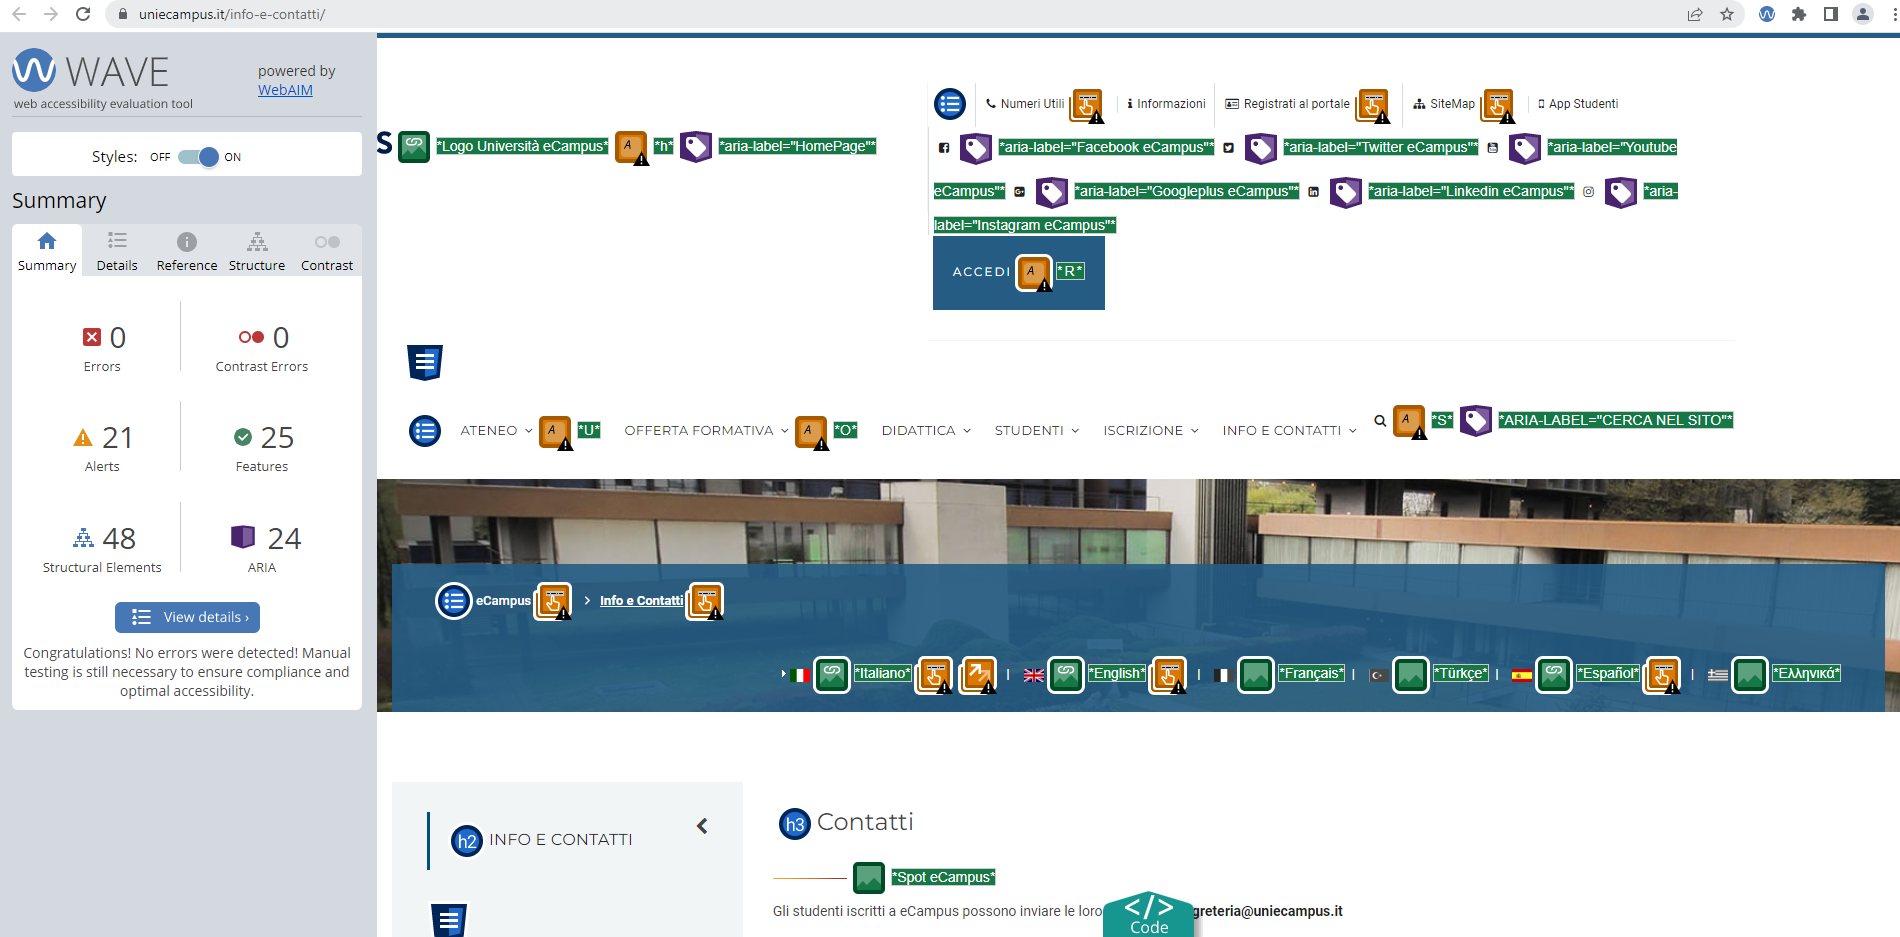Click the Numeri Utili link
This screenshot has height=937, width=1900.
pos(1025,104)
